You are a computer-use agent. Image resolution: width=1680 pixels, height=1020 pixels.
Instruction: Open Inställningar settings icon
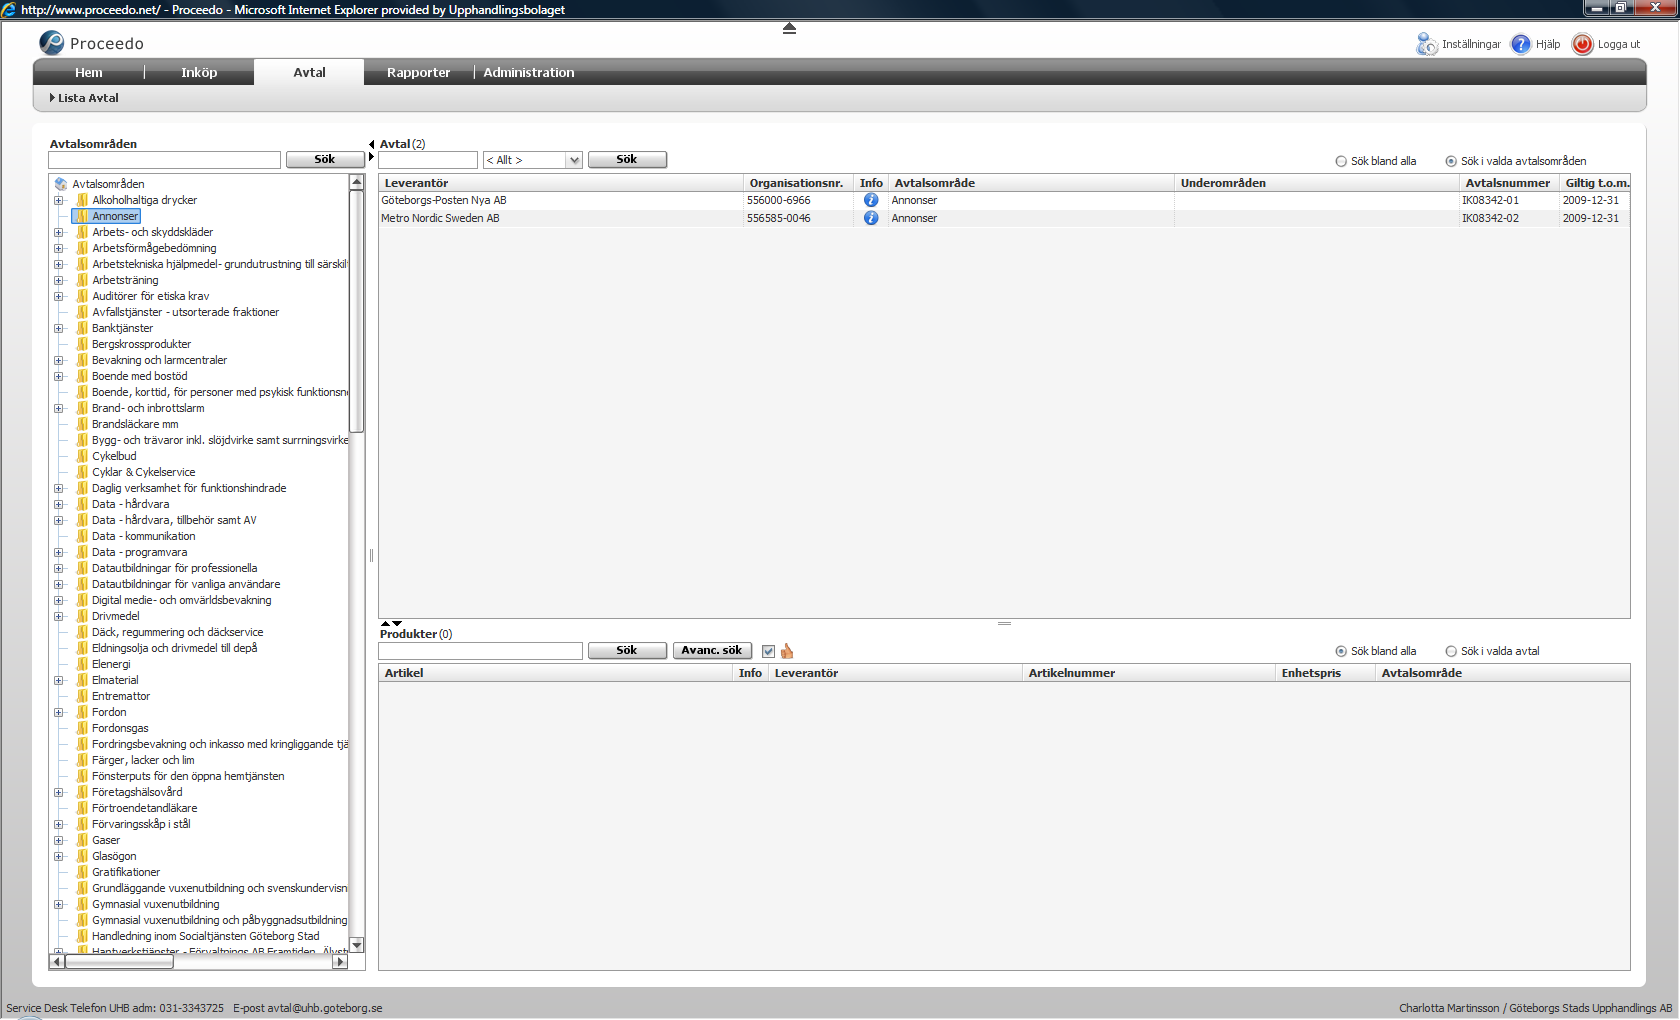pyautogui.click(x=1426, y=44)
